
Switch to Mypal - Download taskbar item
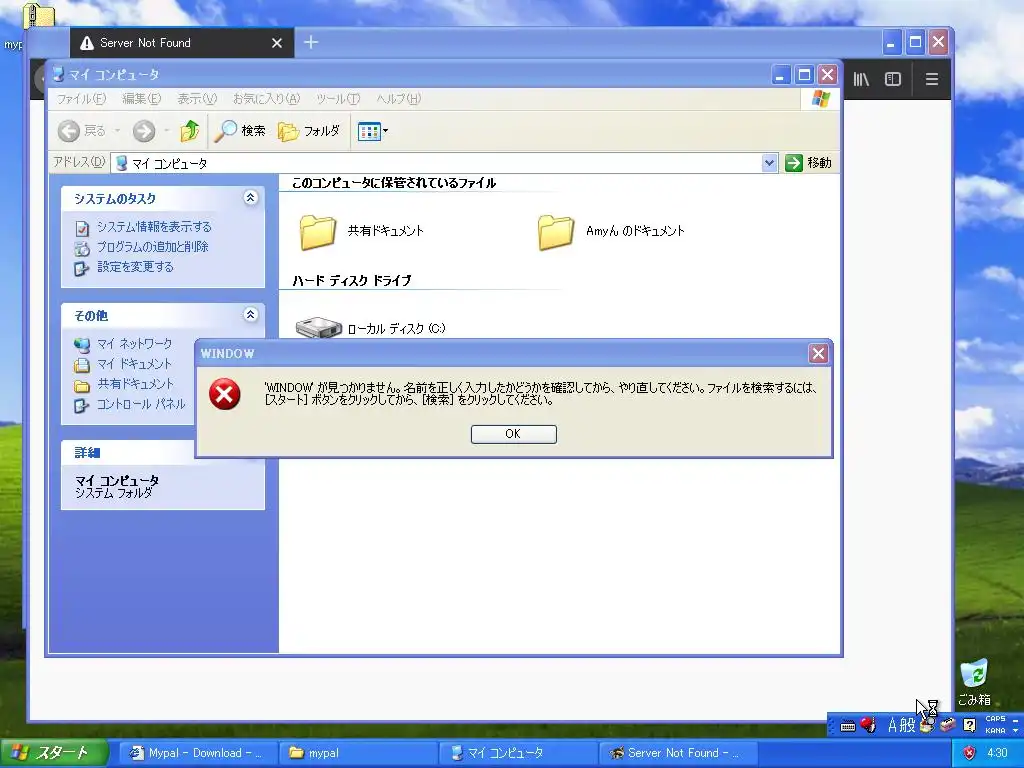pos(197,753)
